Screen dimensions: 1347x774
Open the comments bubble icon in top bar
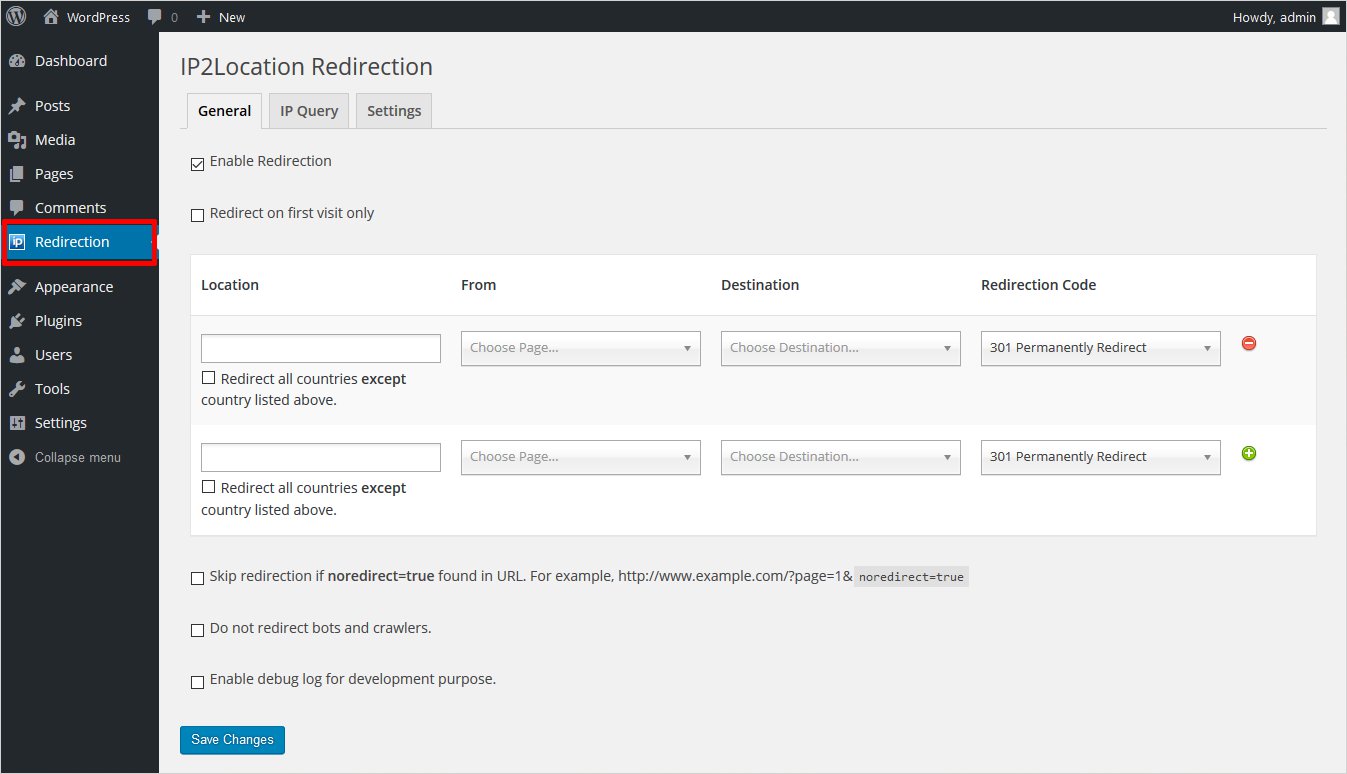155,17
